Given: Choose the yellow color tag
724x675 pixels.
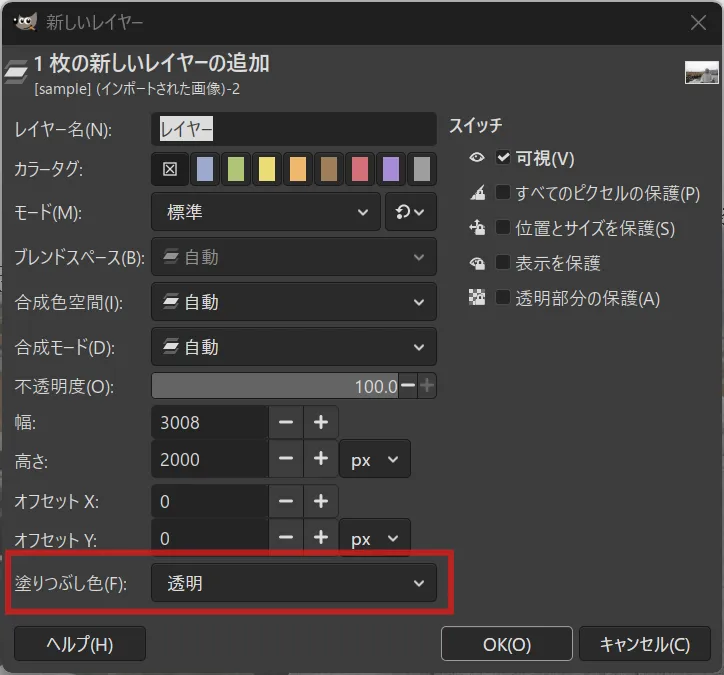Looking at the screenshot, I should click(x=267, y=169).
